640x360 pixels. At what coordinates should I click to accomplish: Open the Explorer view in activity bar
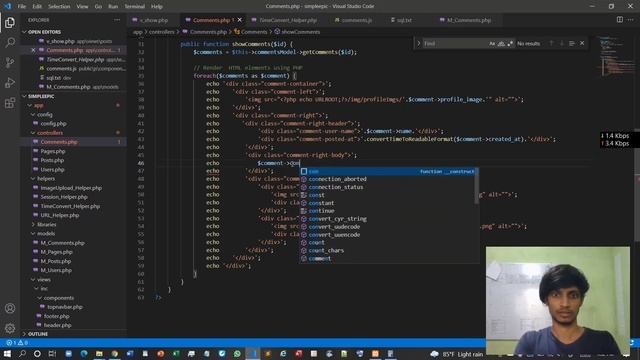coord(10,22)
